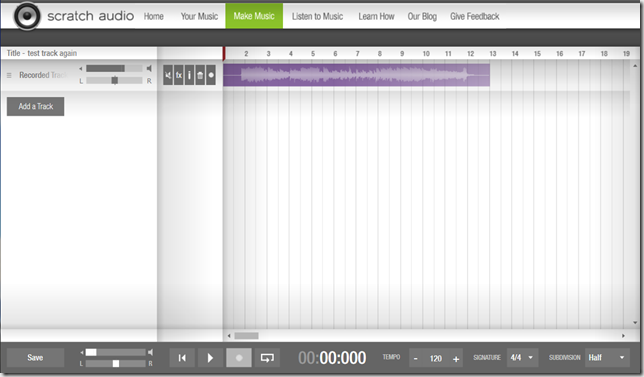Decrease the tempo with minus button
This screenshot has height=377, width=644.
click(416, 359)
